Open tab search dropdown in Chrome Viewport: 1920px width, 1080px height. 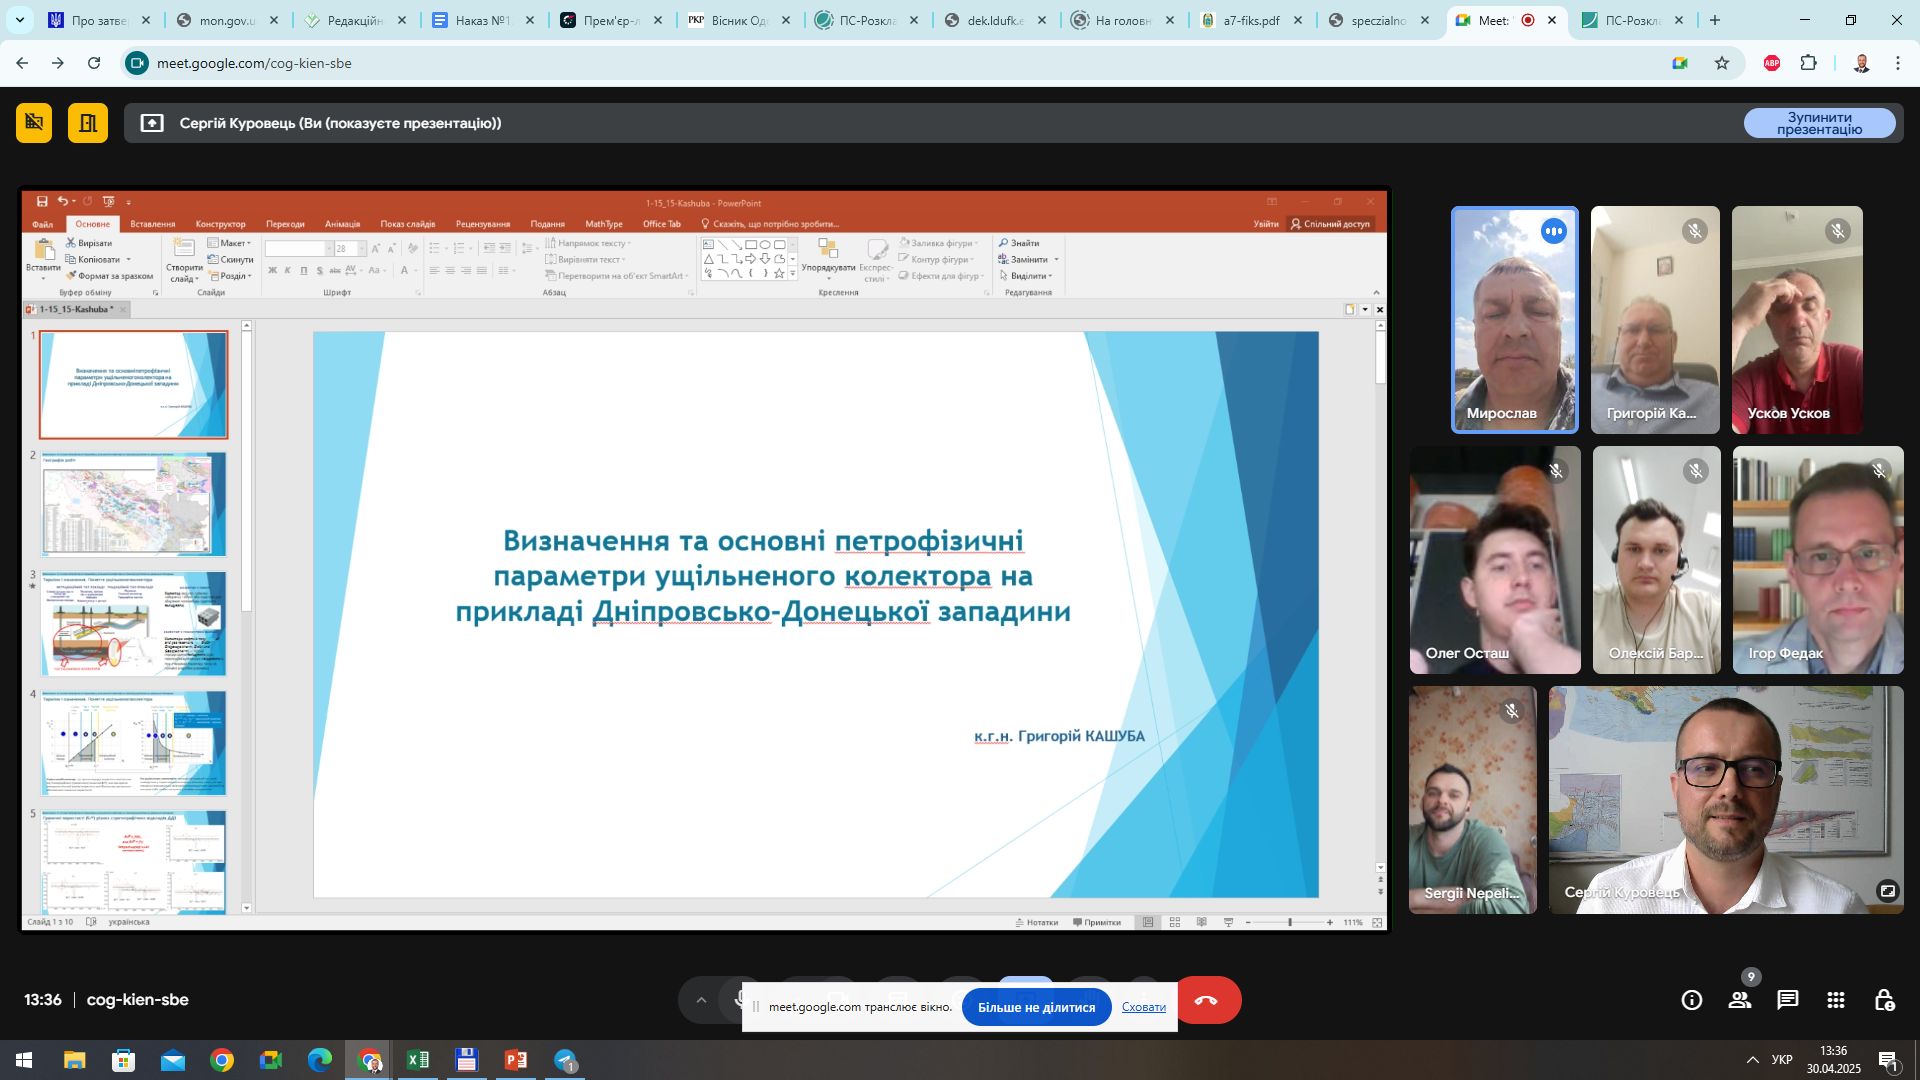click(19, 20)
